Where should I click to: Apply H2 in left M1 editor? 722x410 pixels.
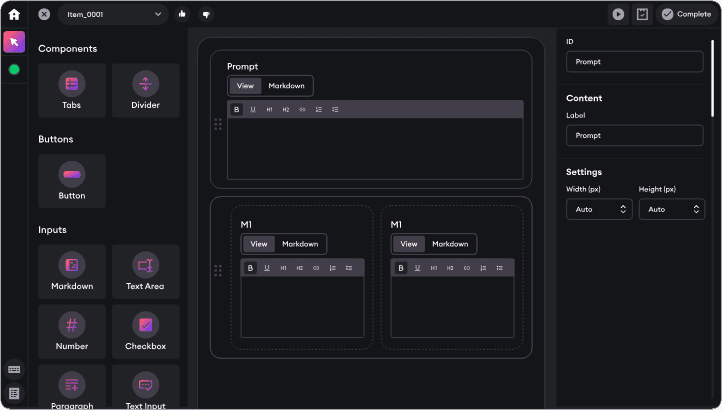(x=300, y=268)
